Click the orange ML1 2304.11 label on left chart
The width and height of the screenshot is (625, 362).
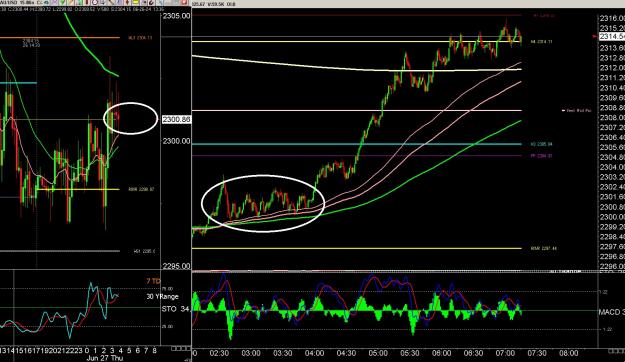tap(140, 38)
